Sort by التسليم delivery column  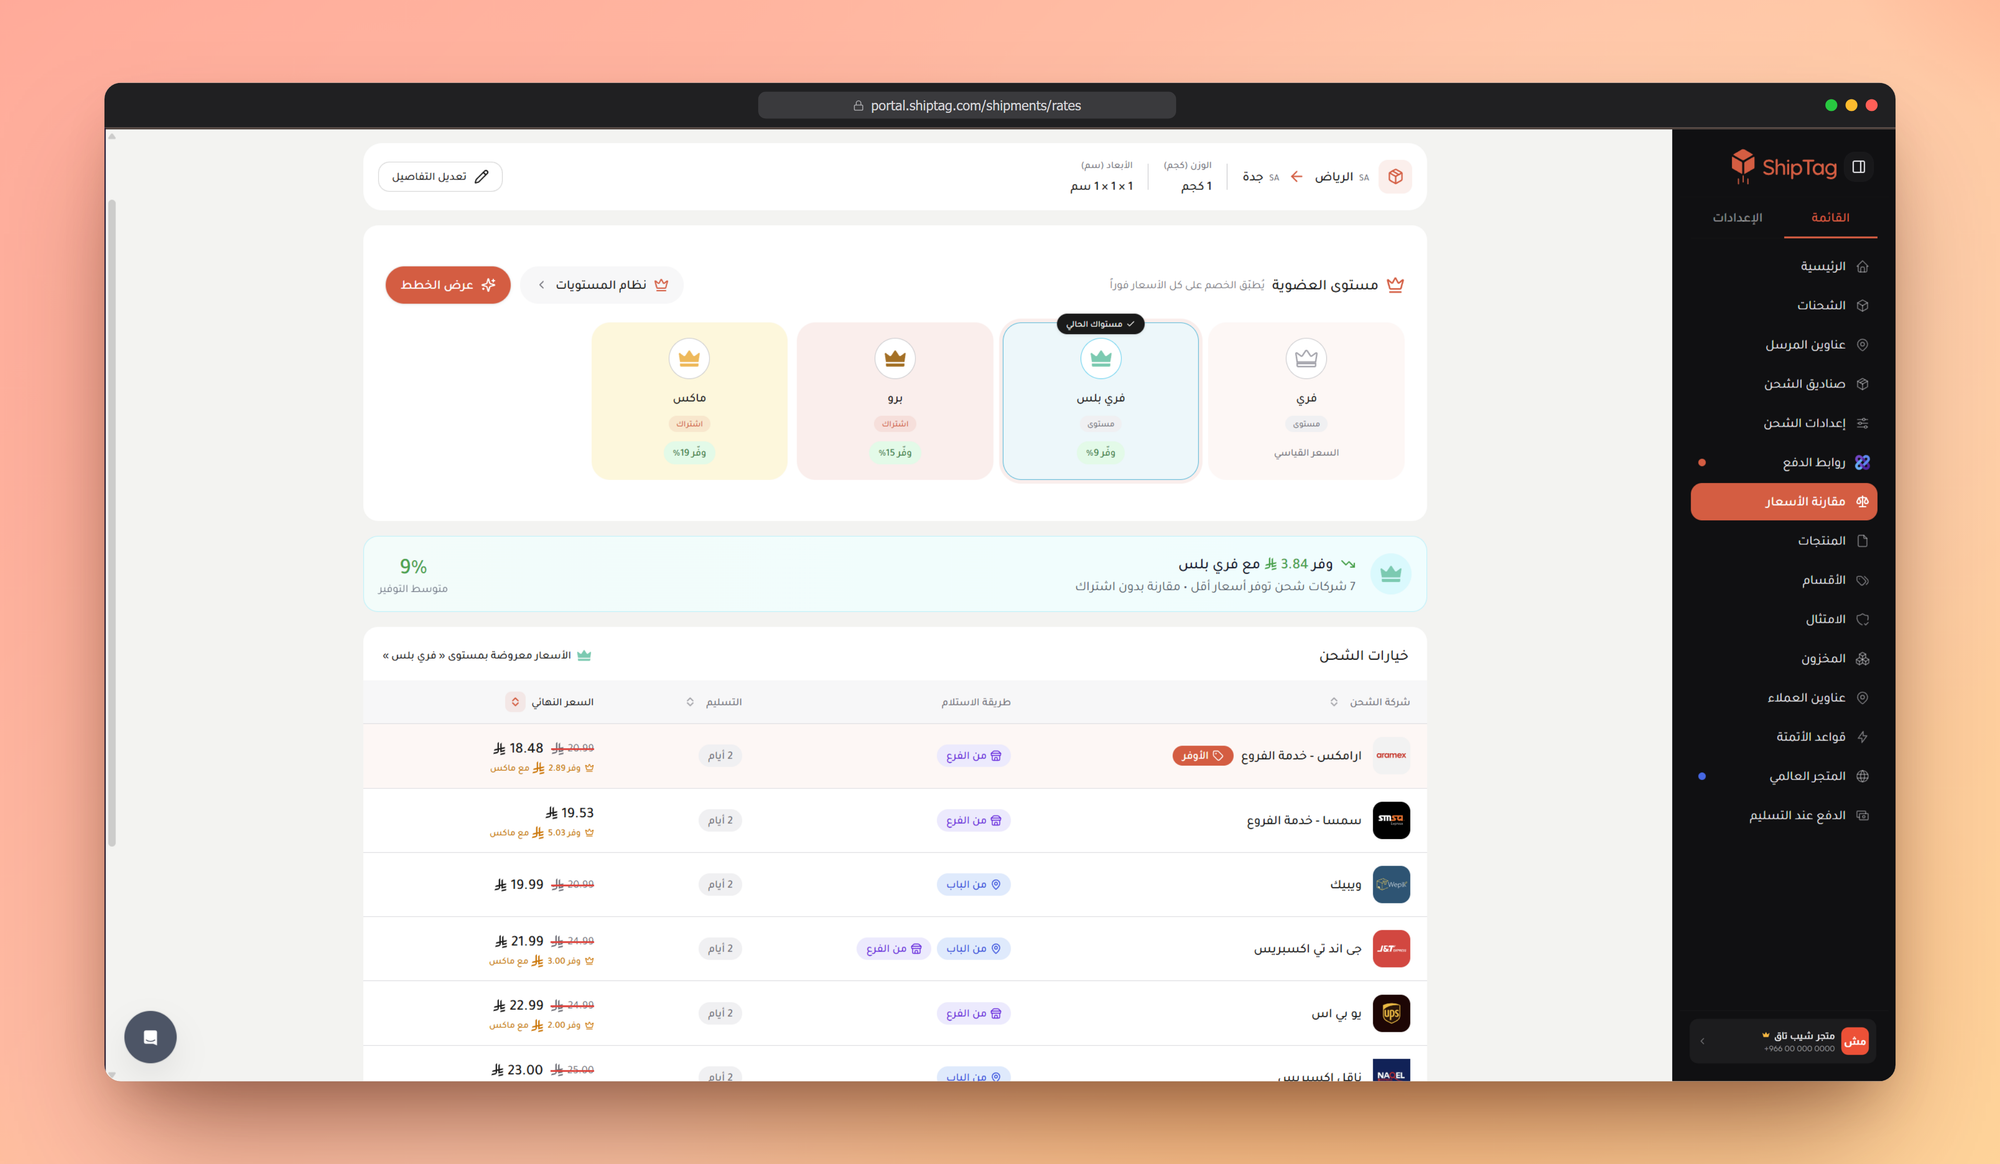tap(714, 702)
